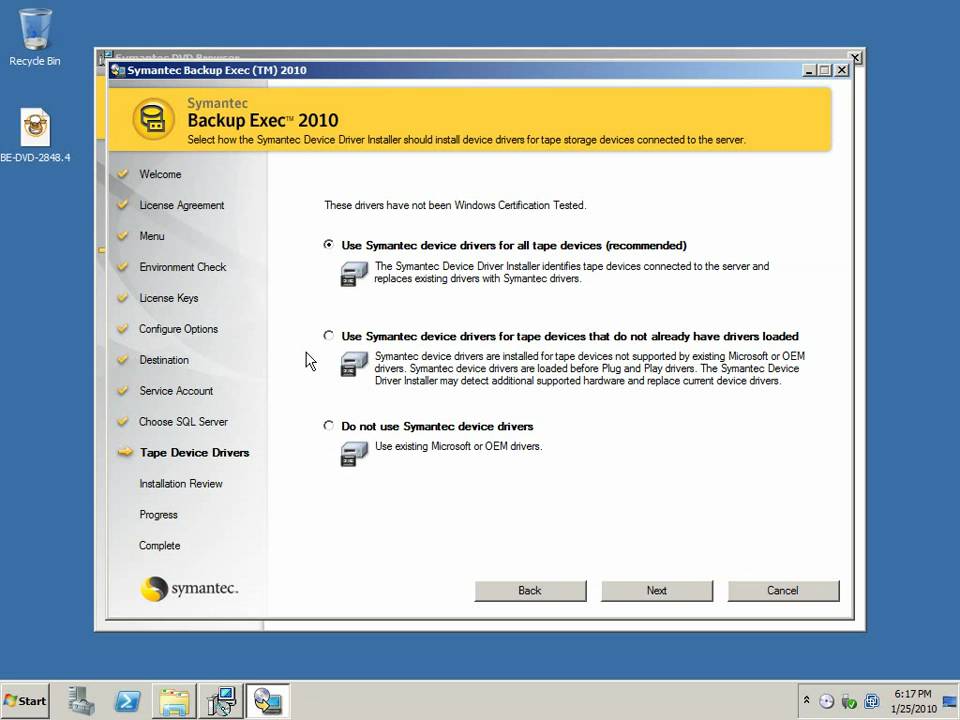Select the Menu step in sidebar

(152, 236)
